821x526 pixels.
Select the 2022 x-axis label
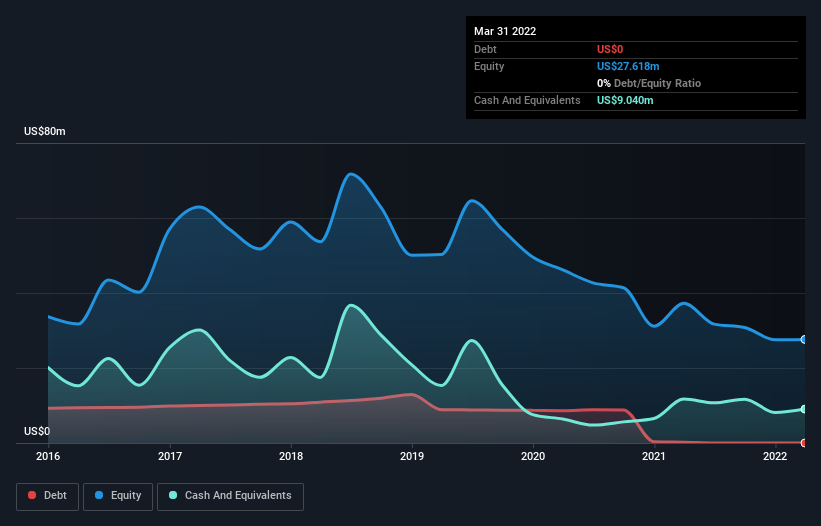(775, 456)
